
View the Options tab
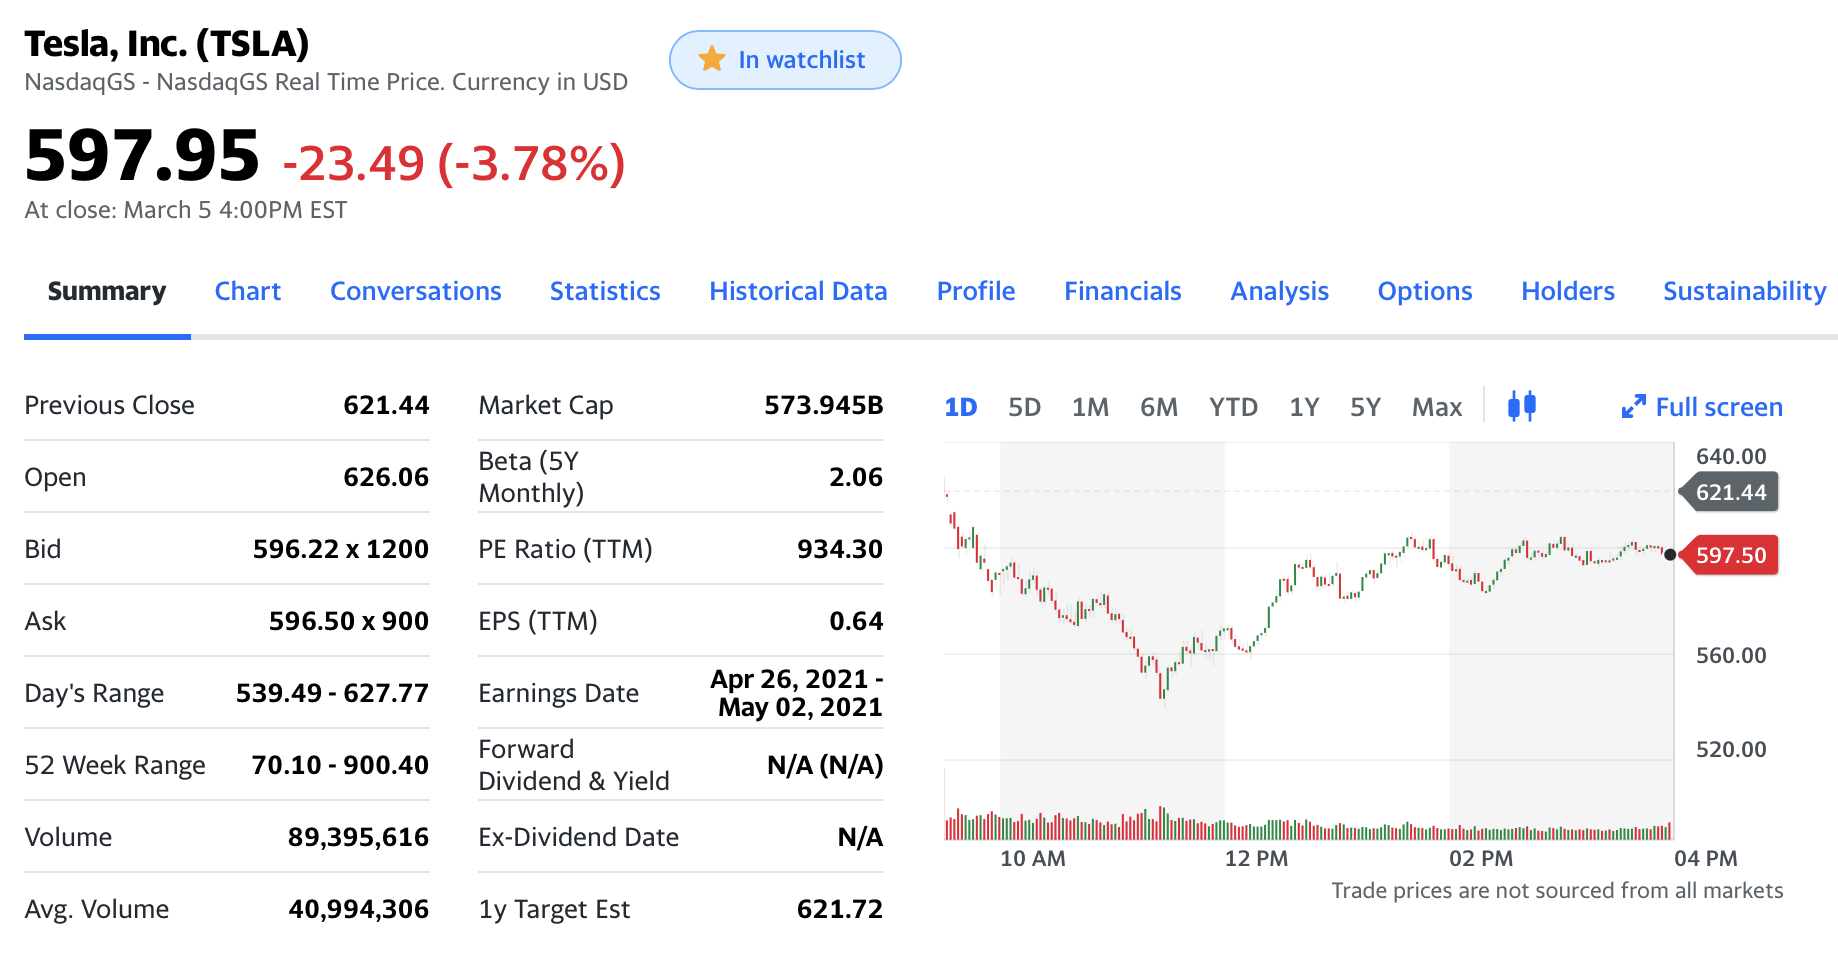coord(1424,291)
